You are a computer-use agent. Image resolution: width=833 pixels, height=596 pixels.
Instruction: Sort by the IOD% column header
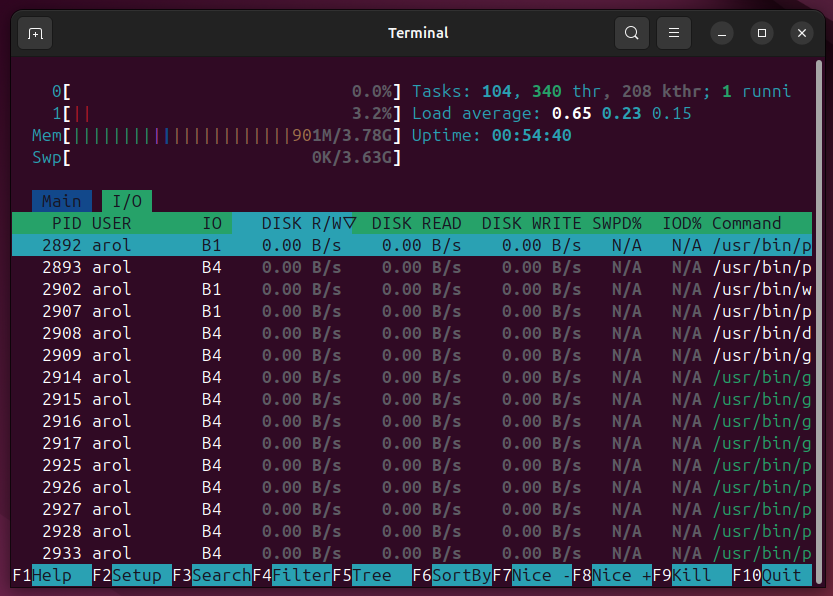coord(682,223)
